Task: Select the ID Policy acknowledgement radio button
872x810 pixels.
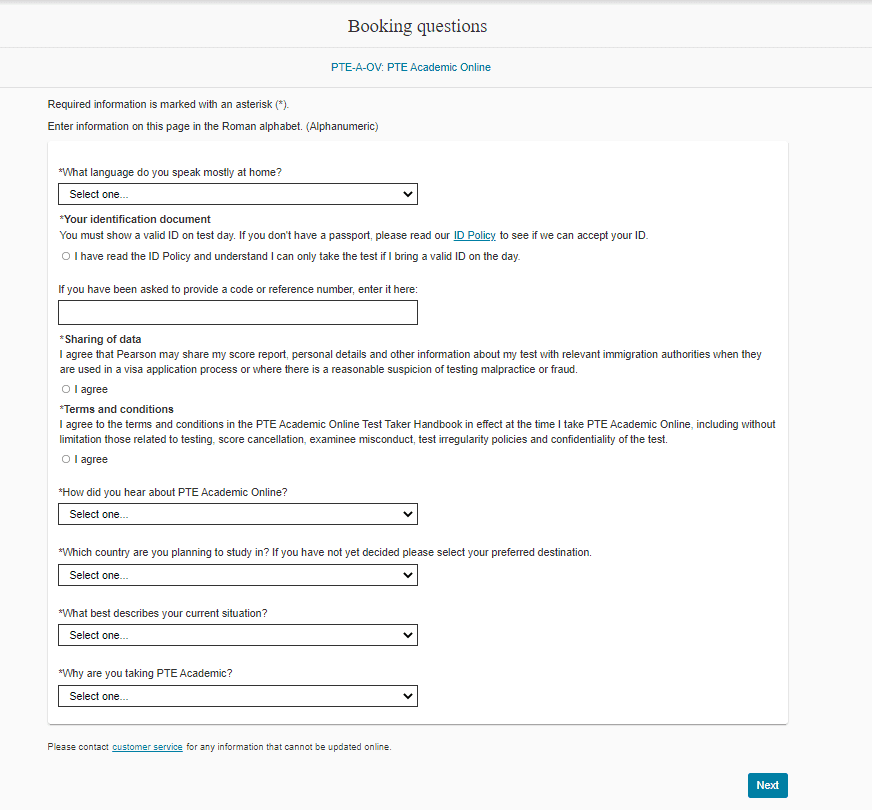Action: (66, 256)
